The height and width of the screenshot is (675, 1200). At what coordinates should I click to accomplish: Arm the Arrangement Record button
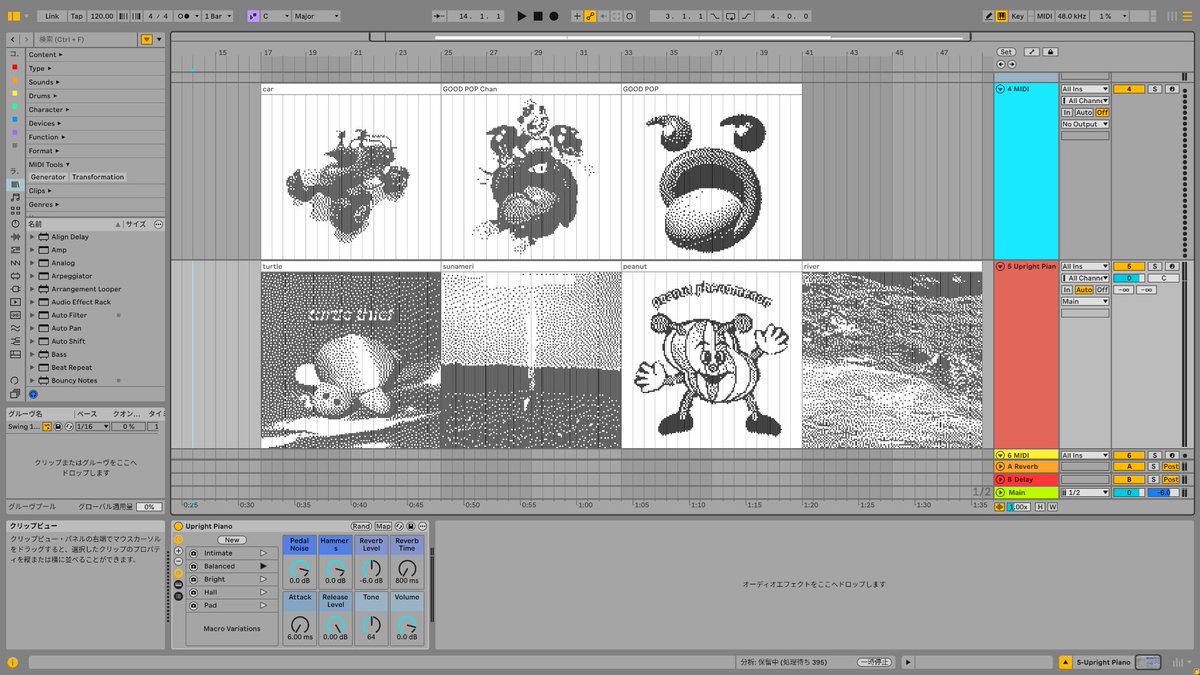click(553, 16)
